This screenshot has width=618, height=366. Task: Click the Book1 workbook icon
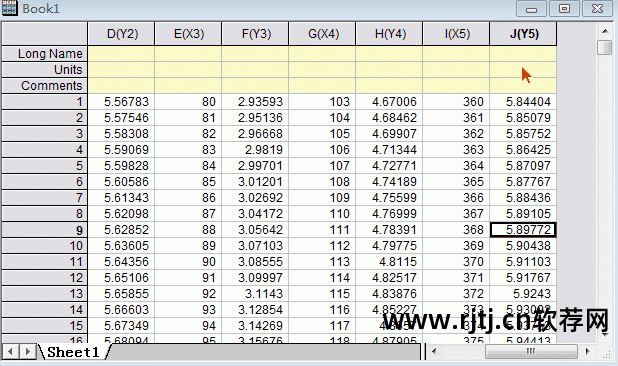(9, 7)
